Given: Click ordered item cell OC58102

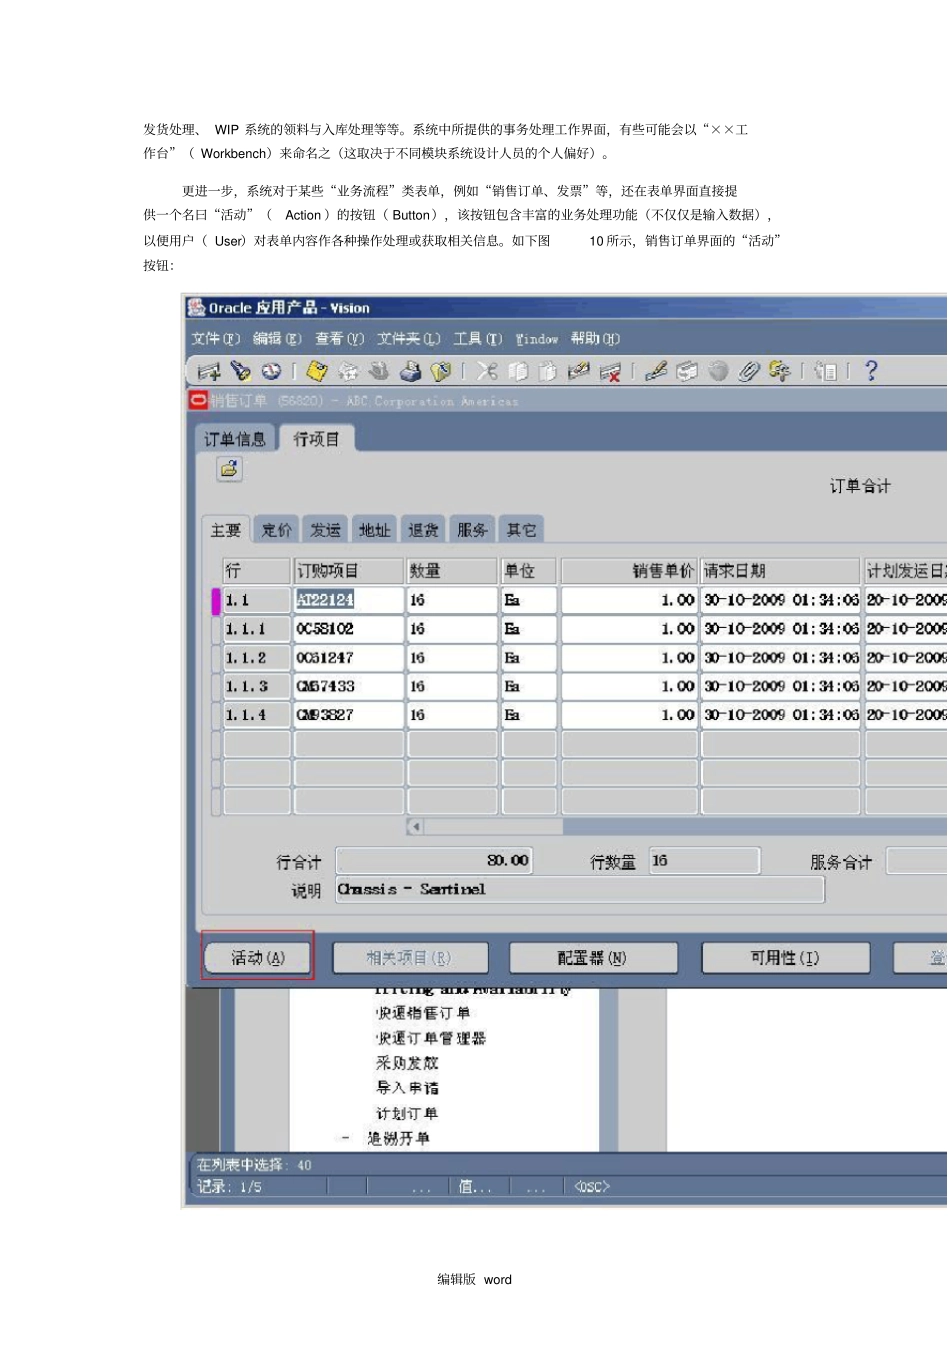Looking at the screenshot, I should pos(348,629).
